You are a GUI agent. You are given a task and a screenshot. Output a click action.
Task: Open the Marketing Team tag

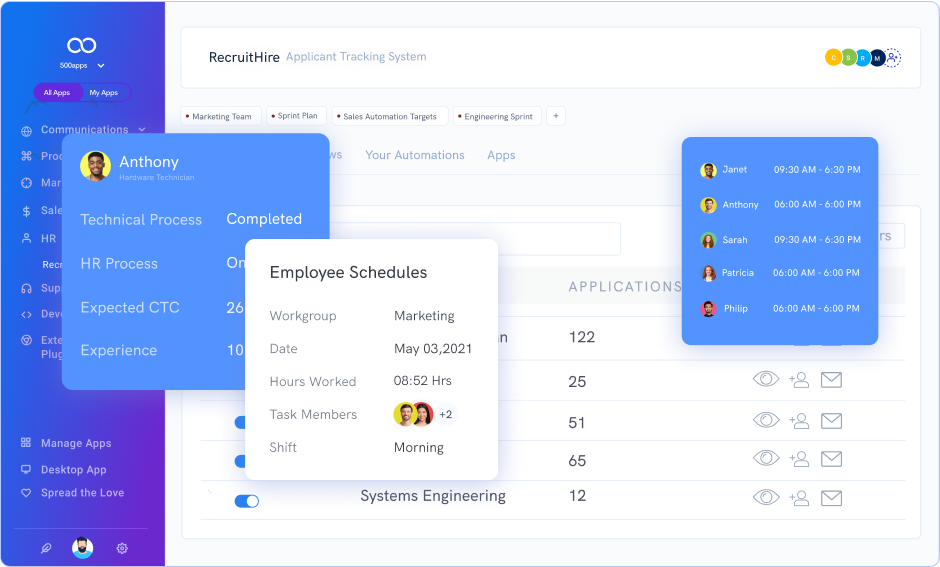pos(219,116)
